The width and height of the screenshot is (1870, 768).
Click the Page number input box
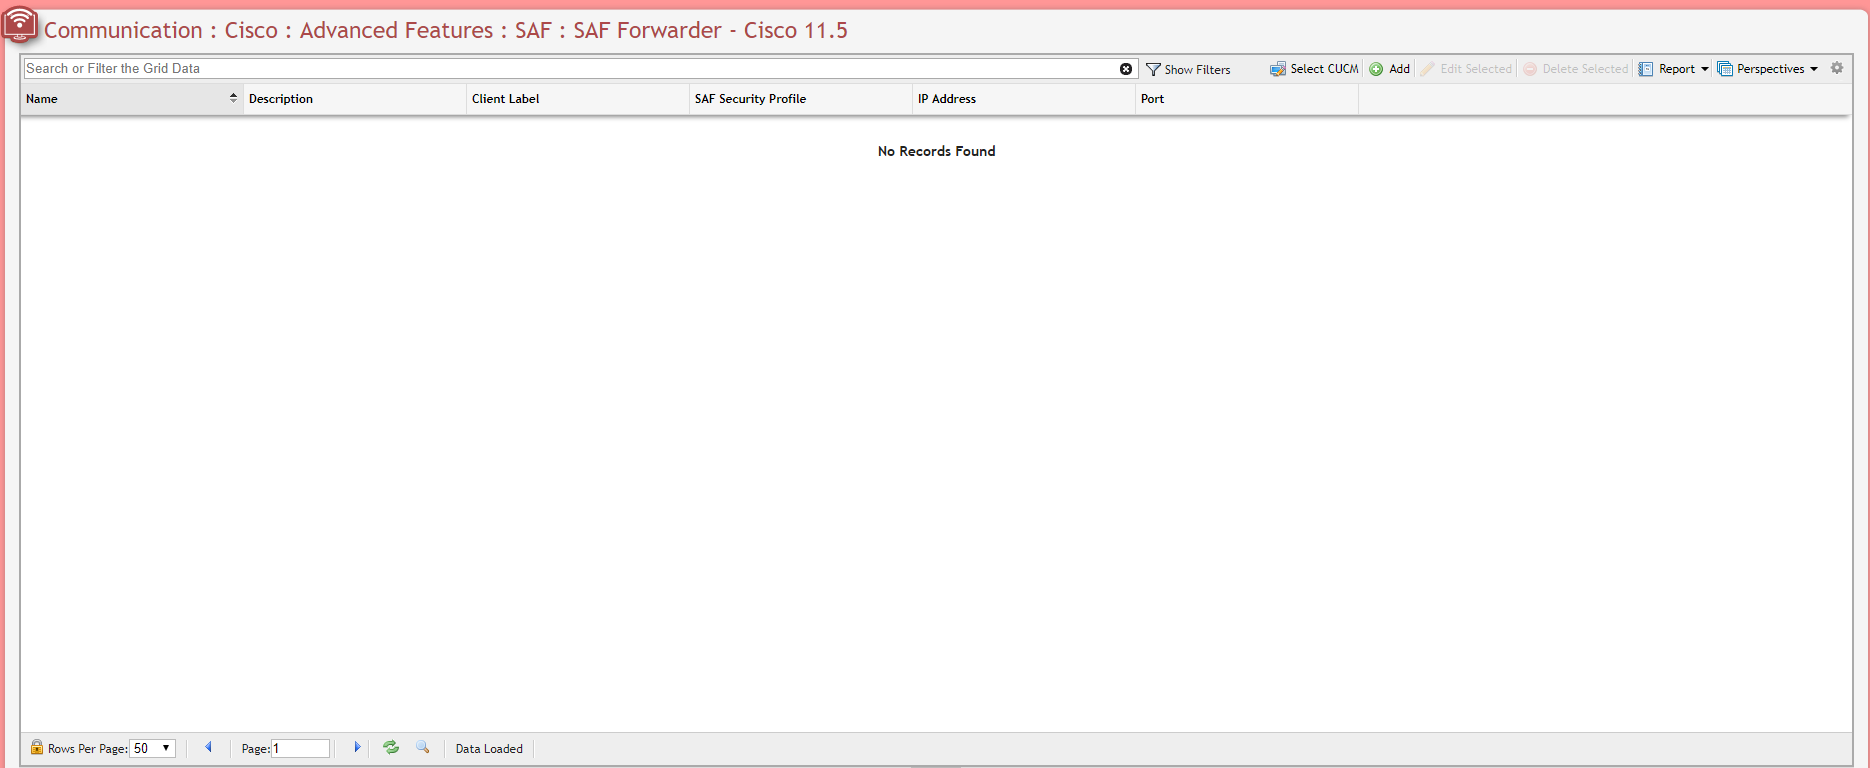pyautogui.click(x=300, y=748)
